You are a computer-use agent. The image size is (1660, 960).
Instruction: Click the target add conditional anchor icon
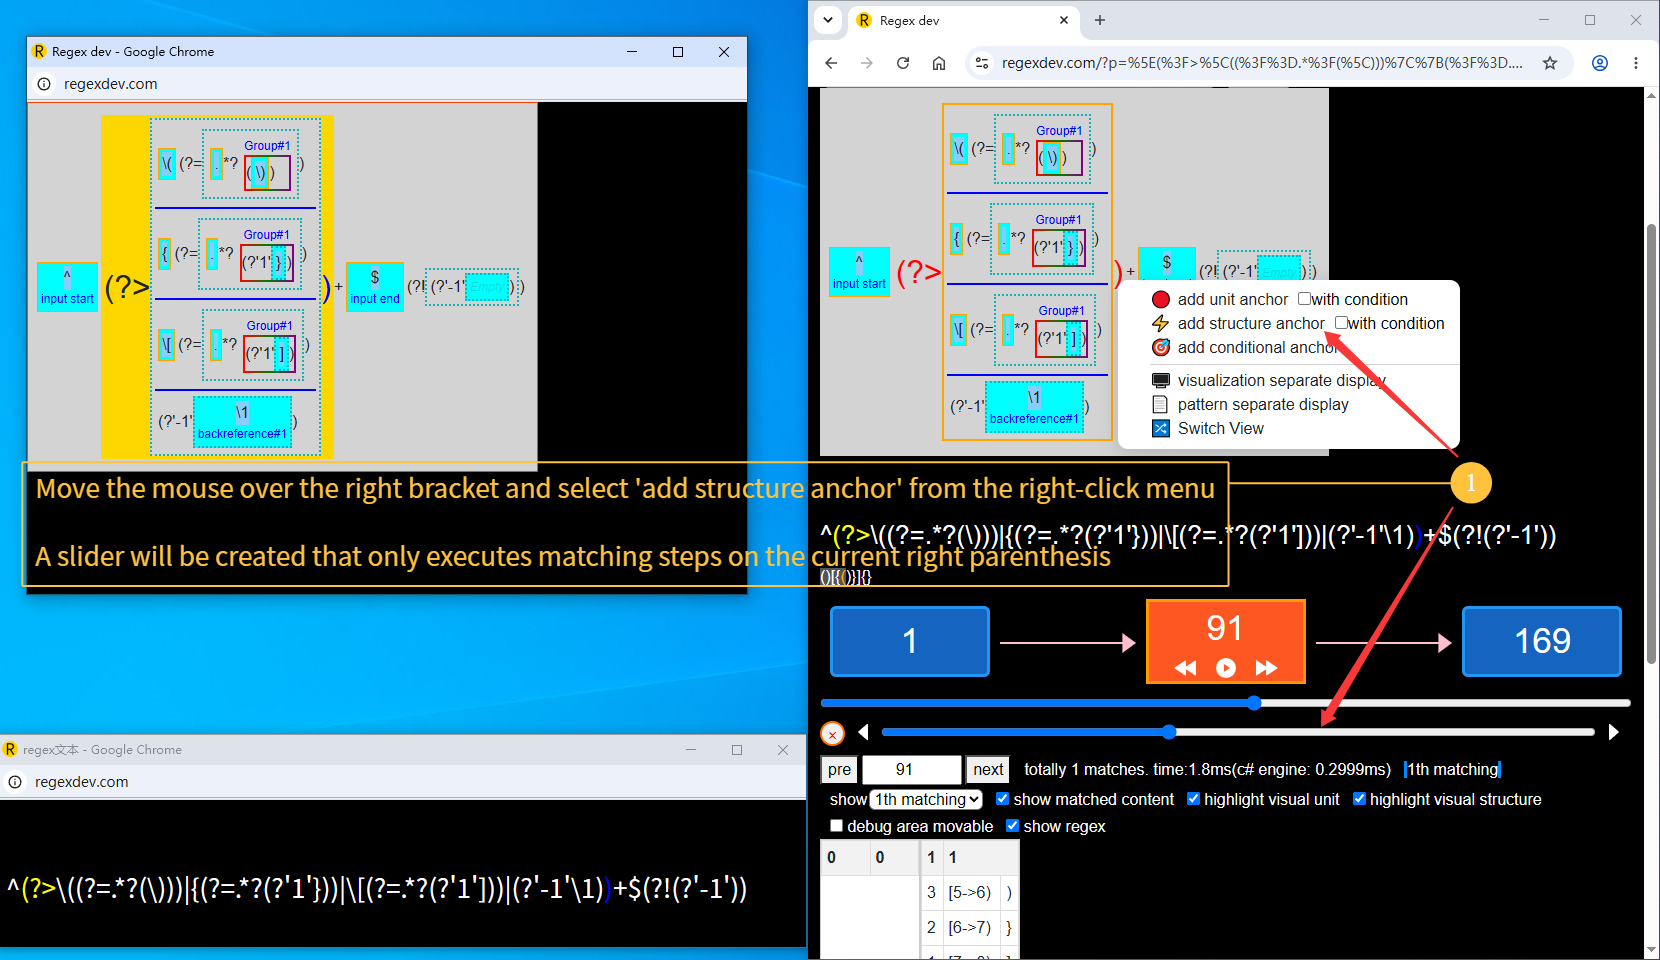1161,347
